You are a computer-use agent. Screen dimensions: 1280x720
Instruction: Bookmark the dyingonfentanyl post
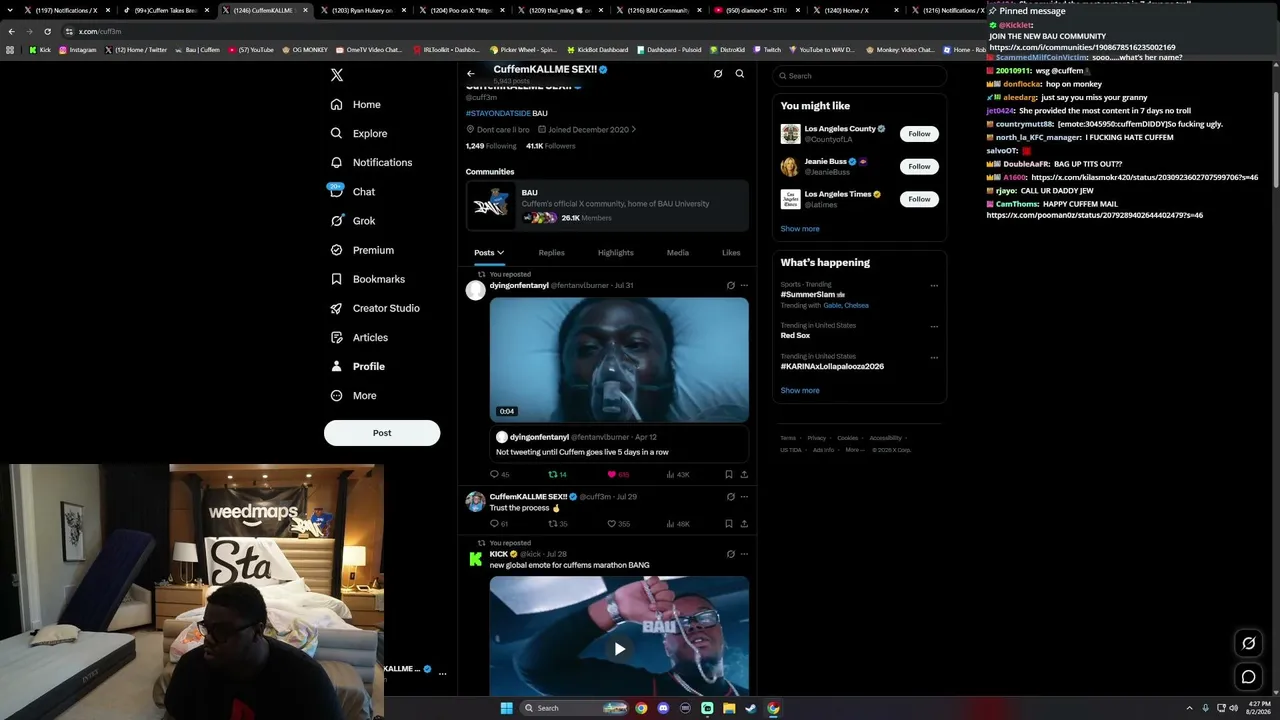[x=729, y=474]
